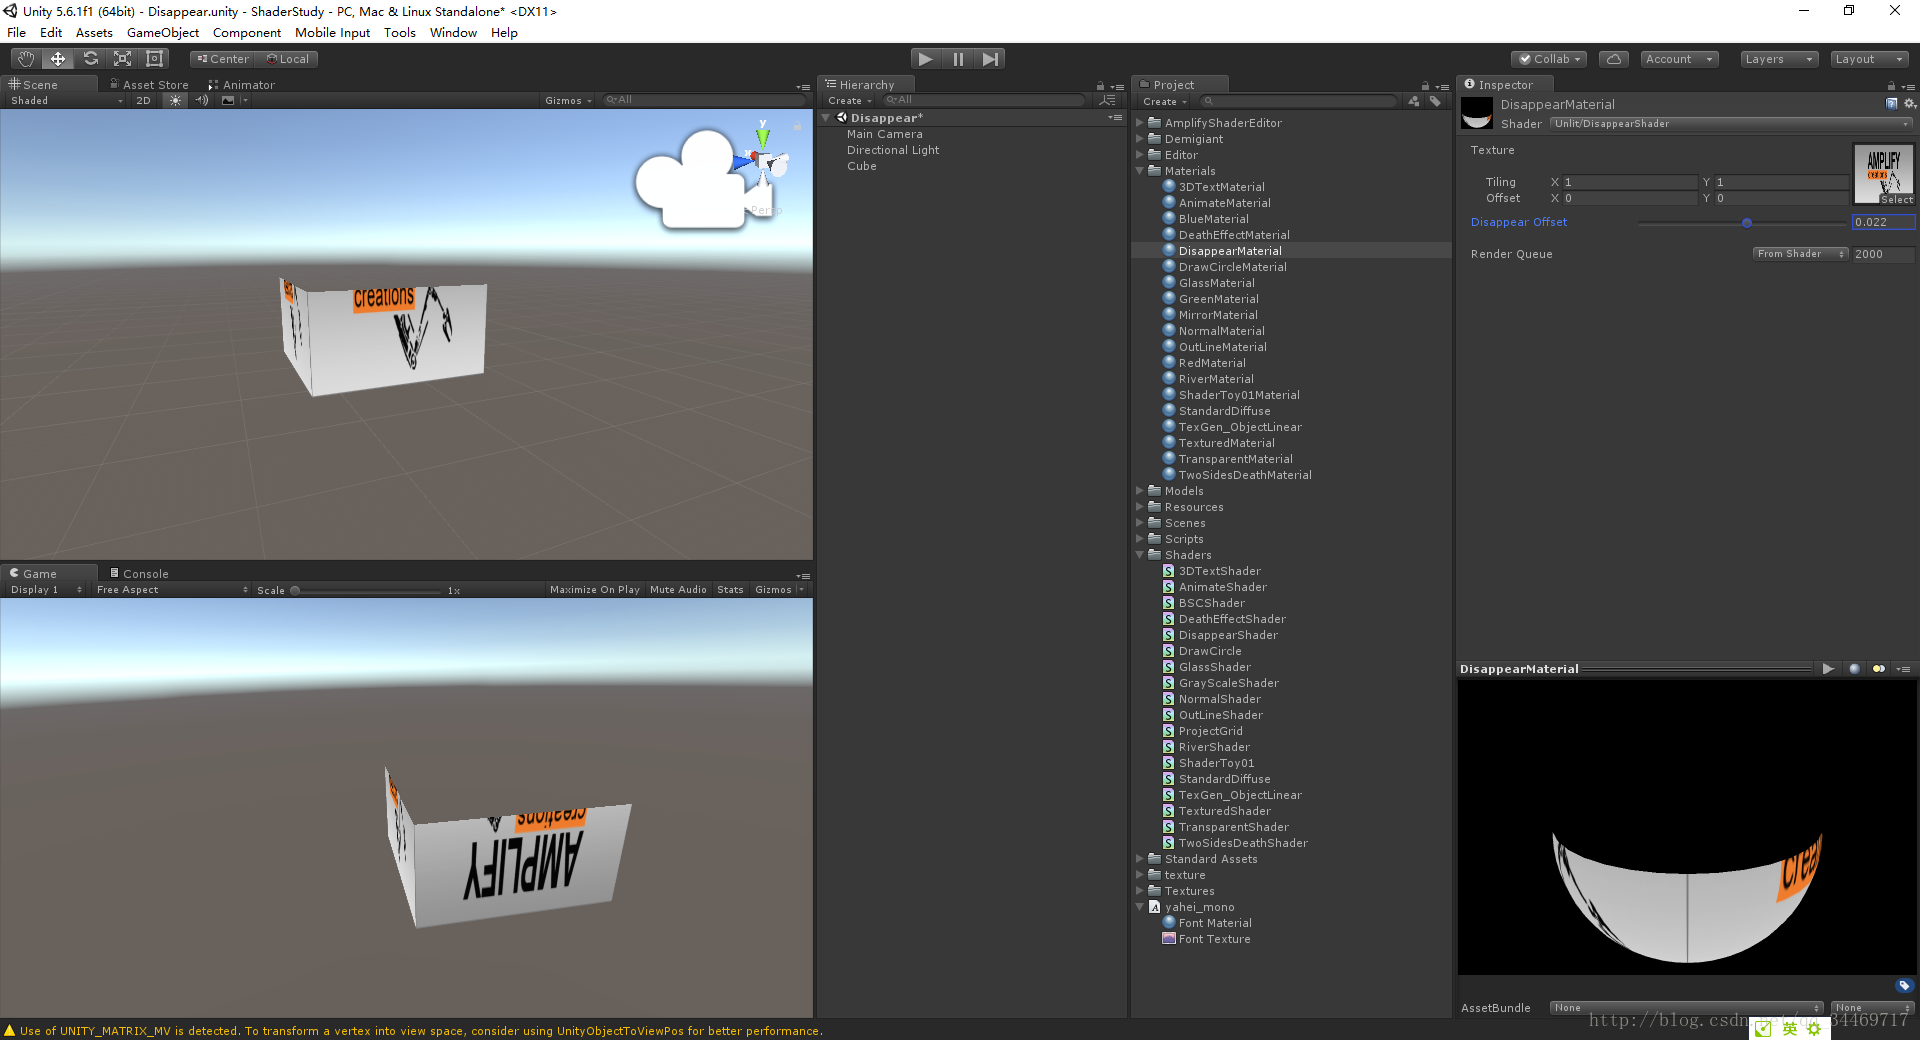Open the cloud services icon
Screen dimensions: 1920x1040
pyautogui.click(x=1613, y=59)
